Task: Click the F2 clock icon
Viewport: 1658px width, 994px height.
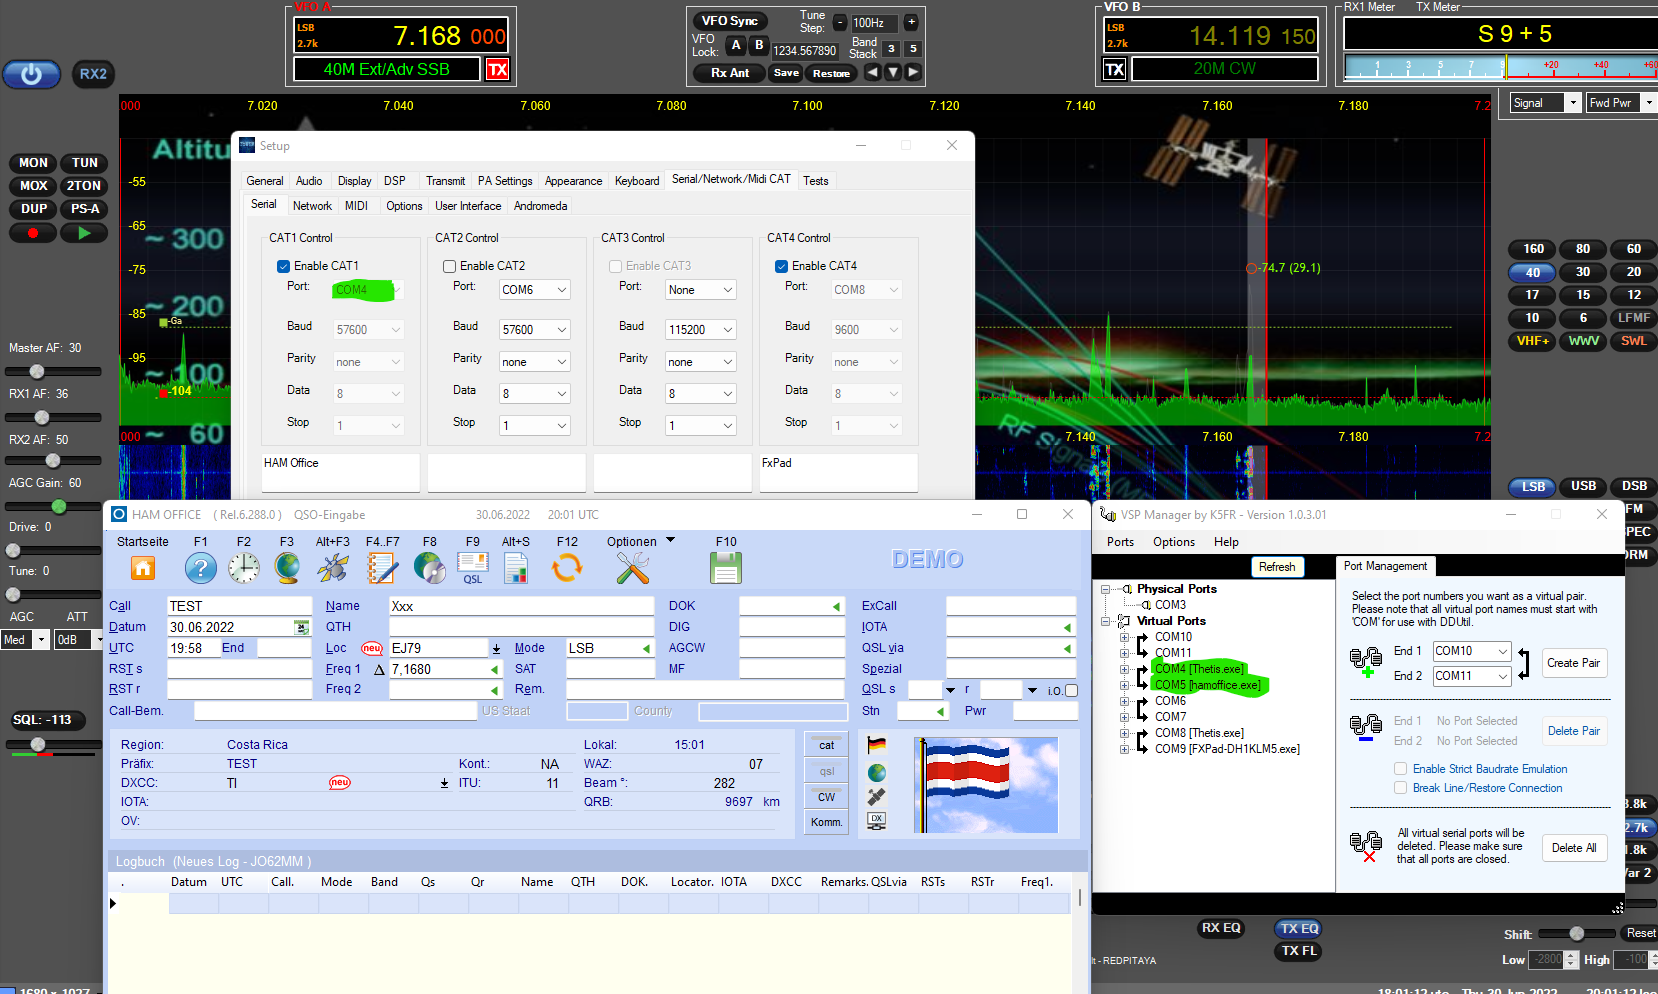Action: pos(244,568)
